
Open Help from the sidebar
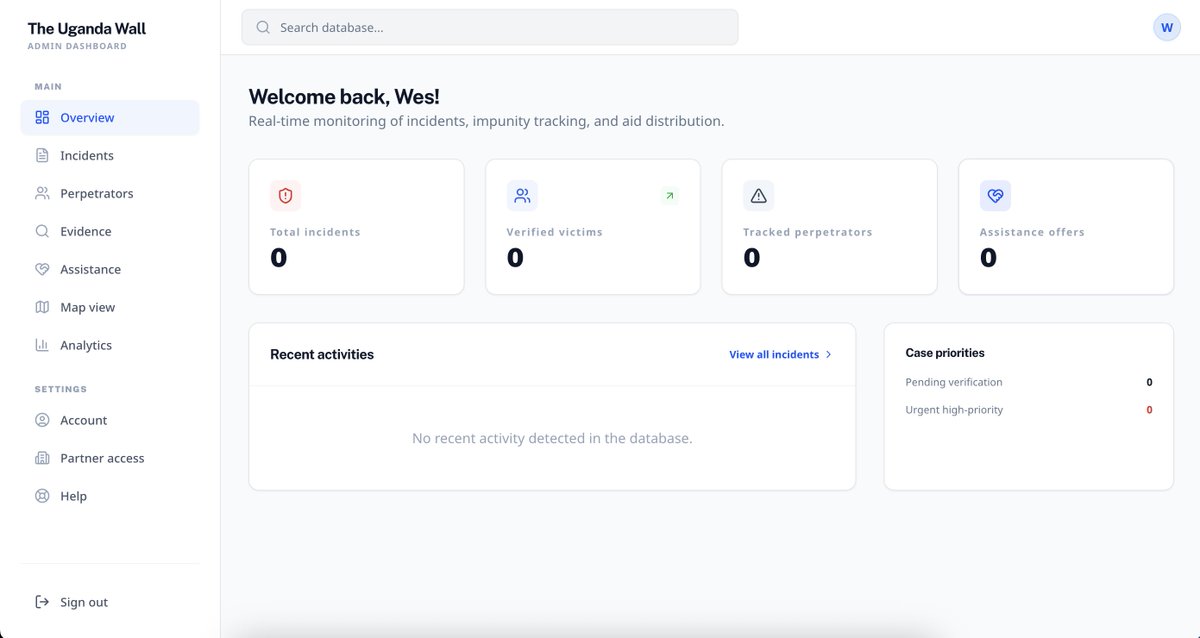click(73, 496)
